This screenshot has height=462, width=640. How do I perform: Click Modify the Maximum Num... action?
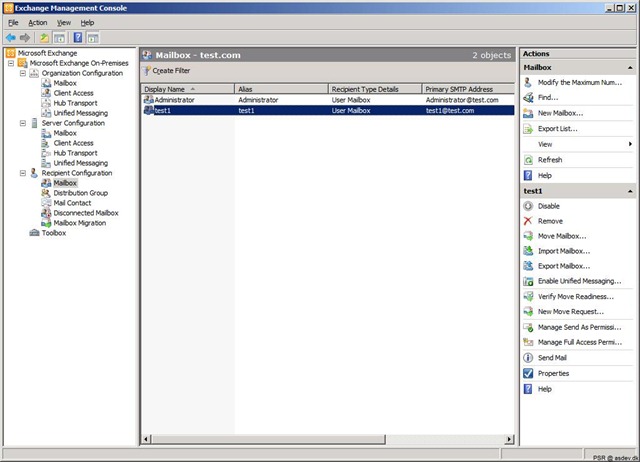pyautogui.click(x=580, y=82)
